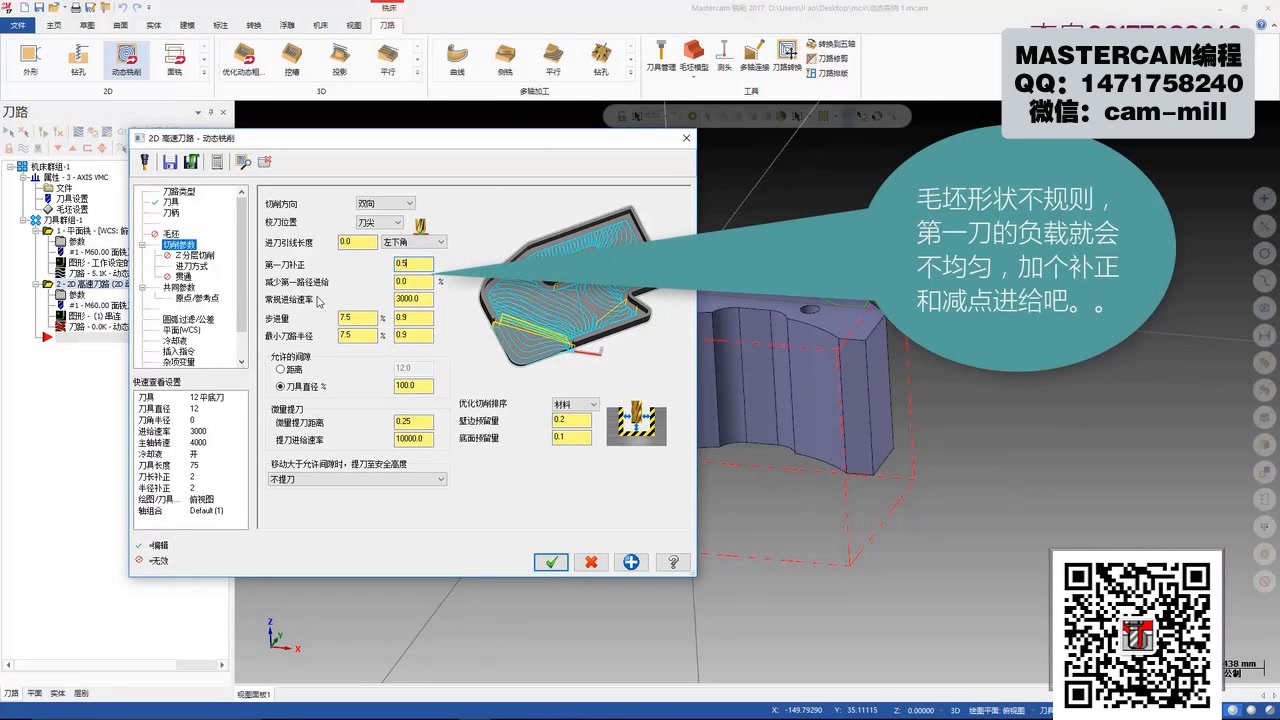Open 毛坯模型 stock model
This screenshot has width=1280, height=720.
click(693, 56)
